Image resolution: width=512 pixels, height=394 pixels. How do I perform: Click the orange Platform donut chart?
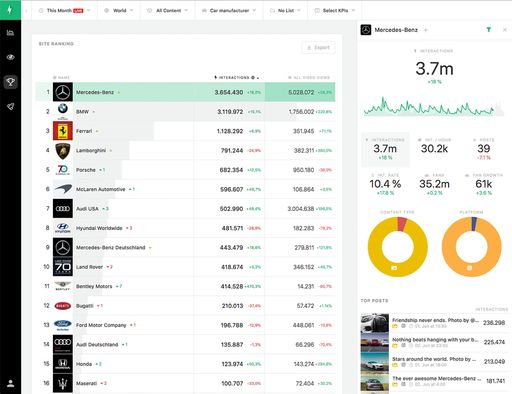tap(471, 246)
